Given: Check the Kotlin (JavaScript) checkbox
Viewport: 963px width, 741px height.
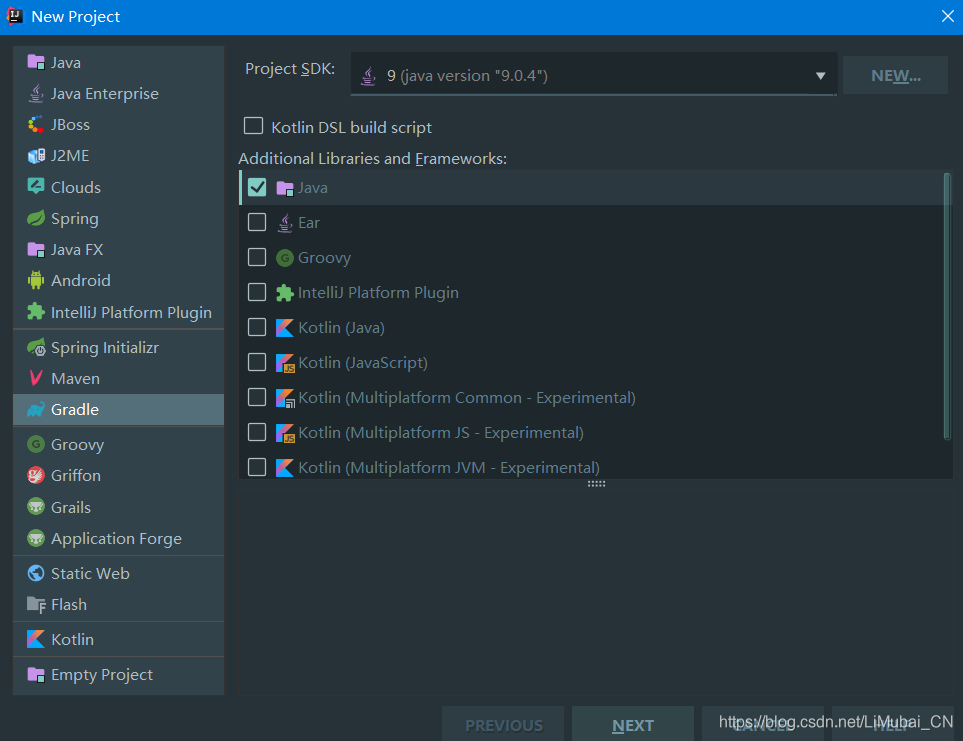Looking at the screenshot, I should tap(257, 362).
